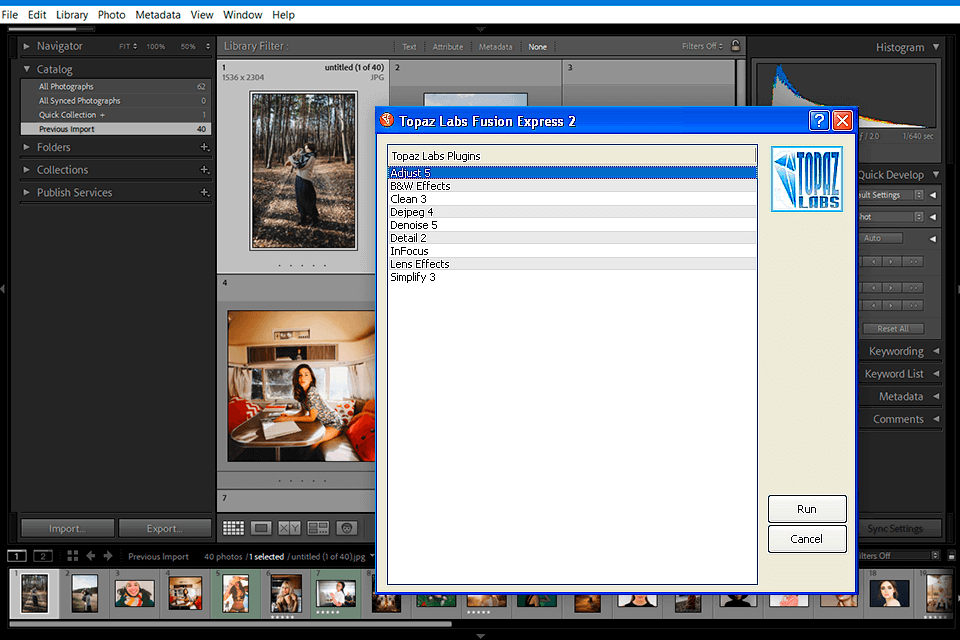Viewport: 960px width, 640px height.
Task: Click the Topaz Labs logo
Action: pyautogui.click(x=806, y=179)
